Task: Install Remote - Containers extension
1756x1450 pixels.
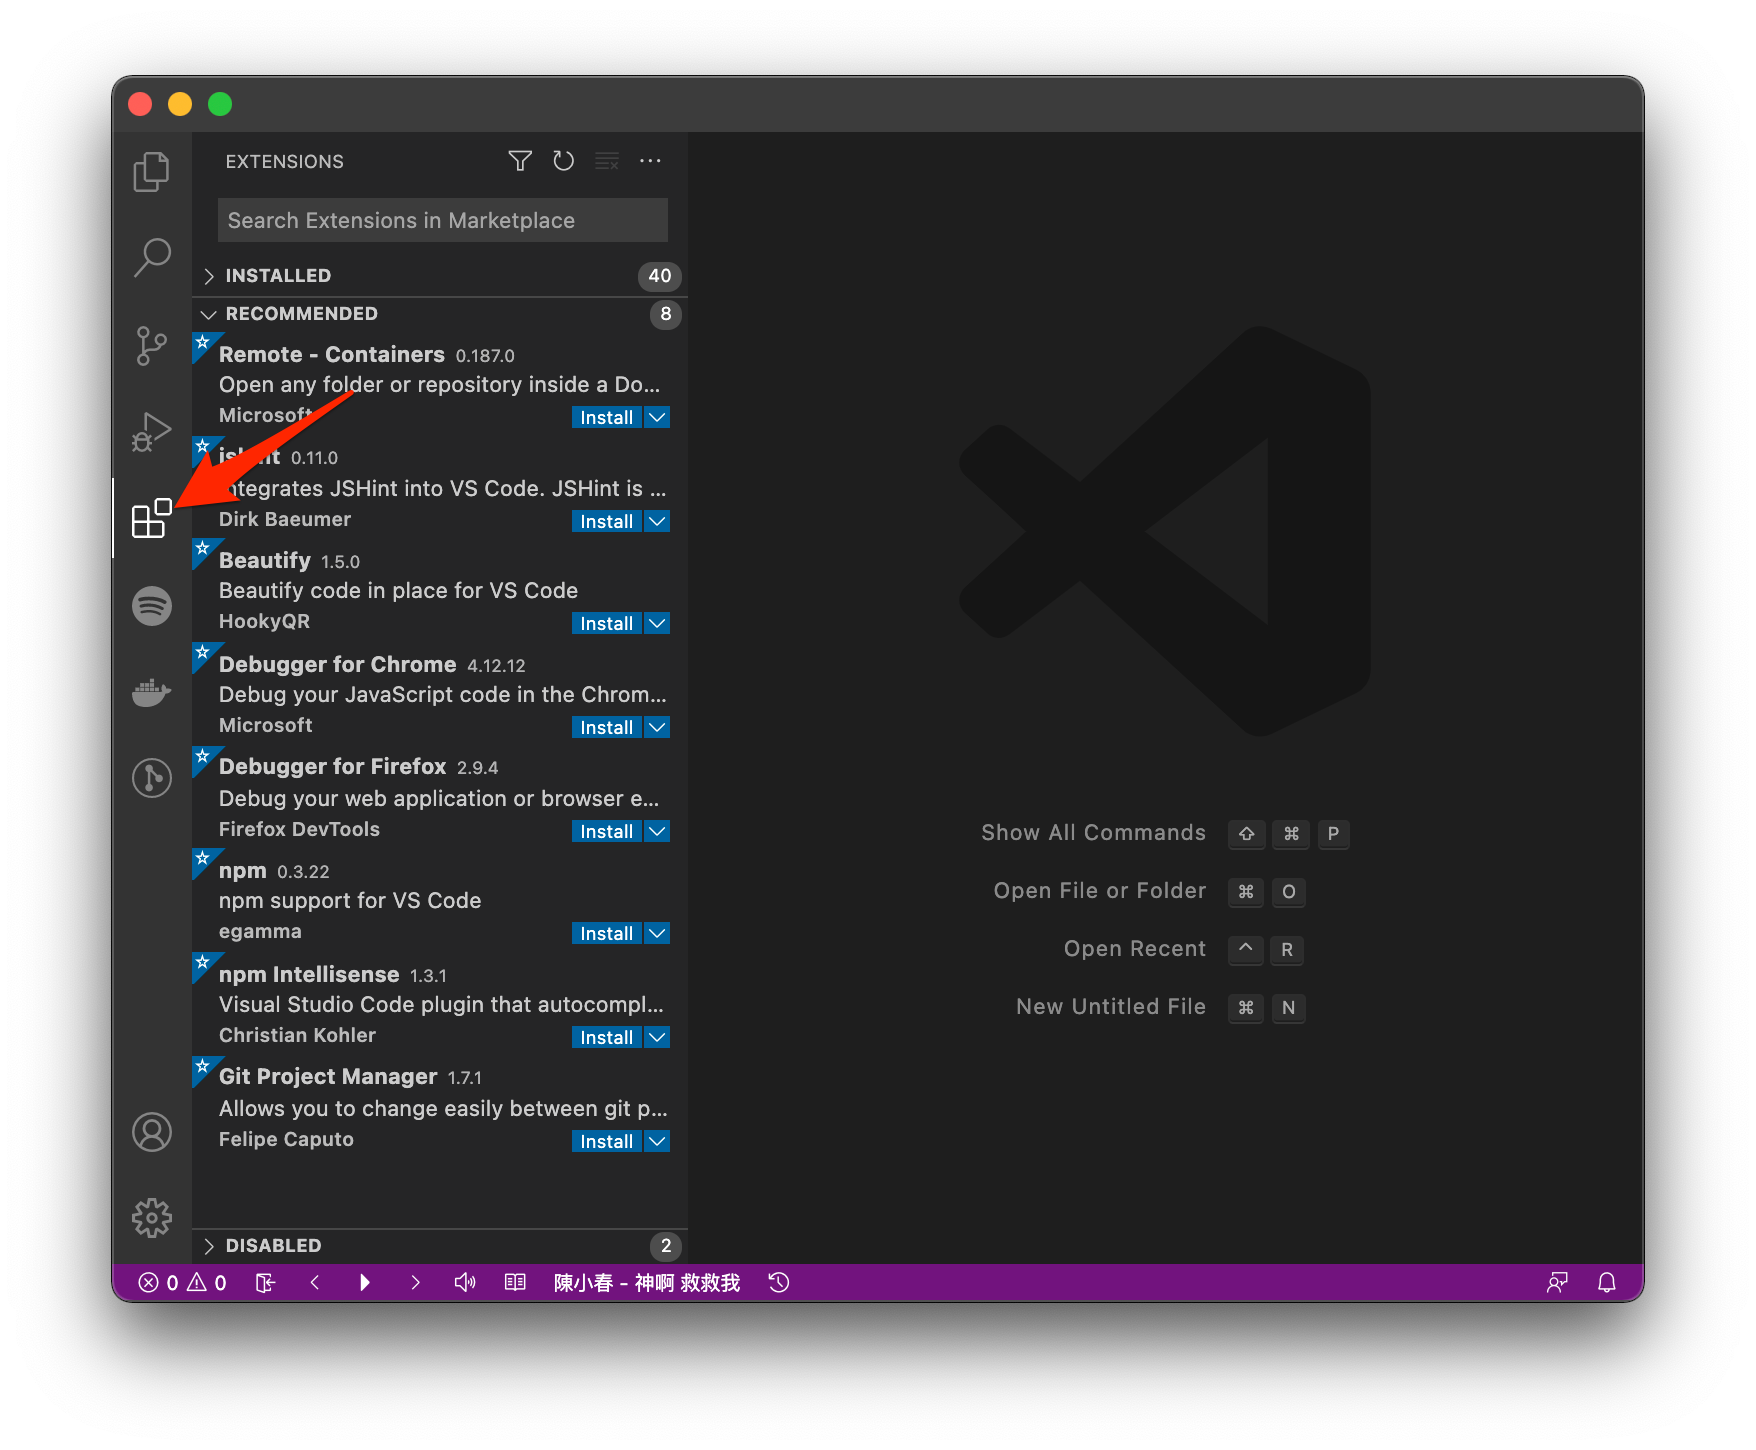Action: [607, 417]
